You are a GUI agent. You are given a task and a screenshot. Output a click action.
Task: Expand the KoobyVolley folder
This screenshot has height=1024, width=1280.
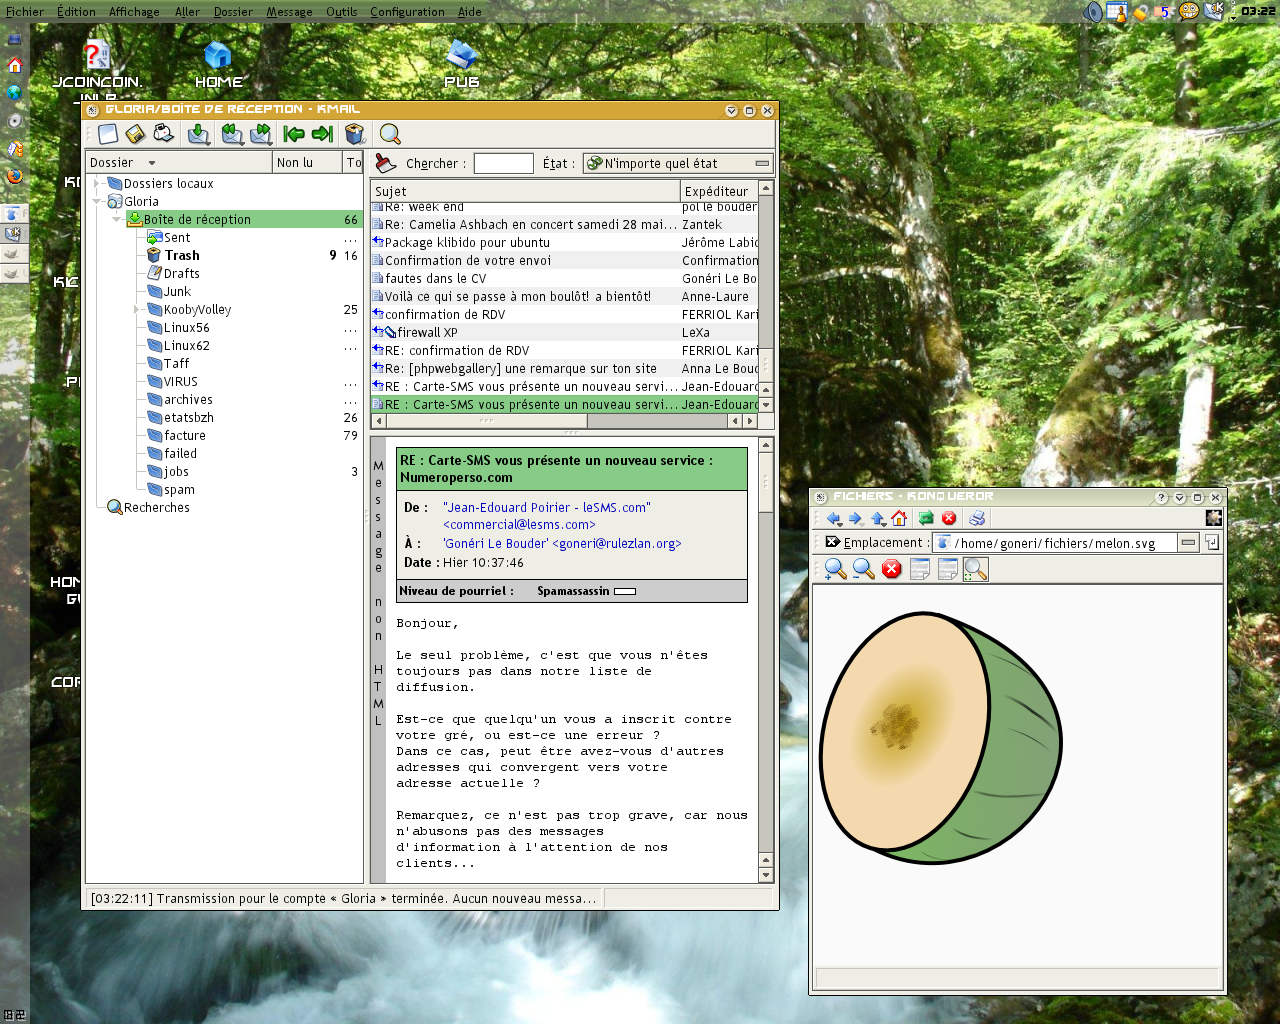coord(138,310)
